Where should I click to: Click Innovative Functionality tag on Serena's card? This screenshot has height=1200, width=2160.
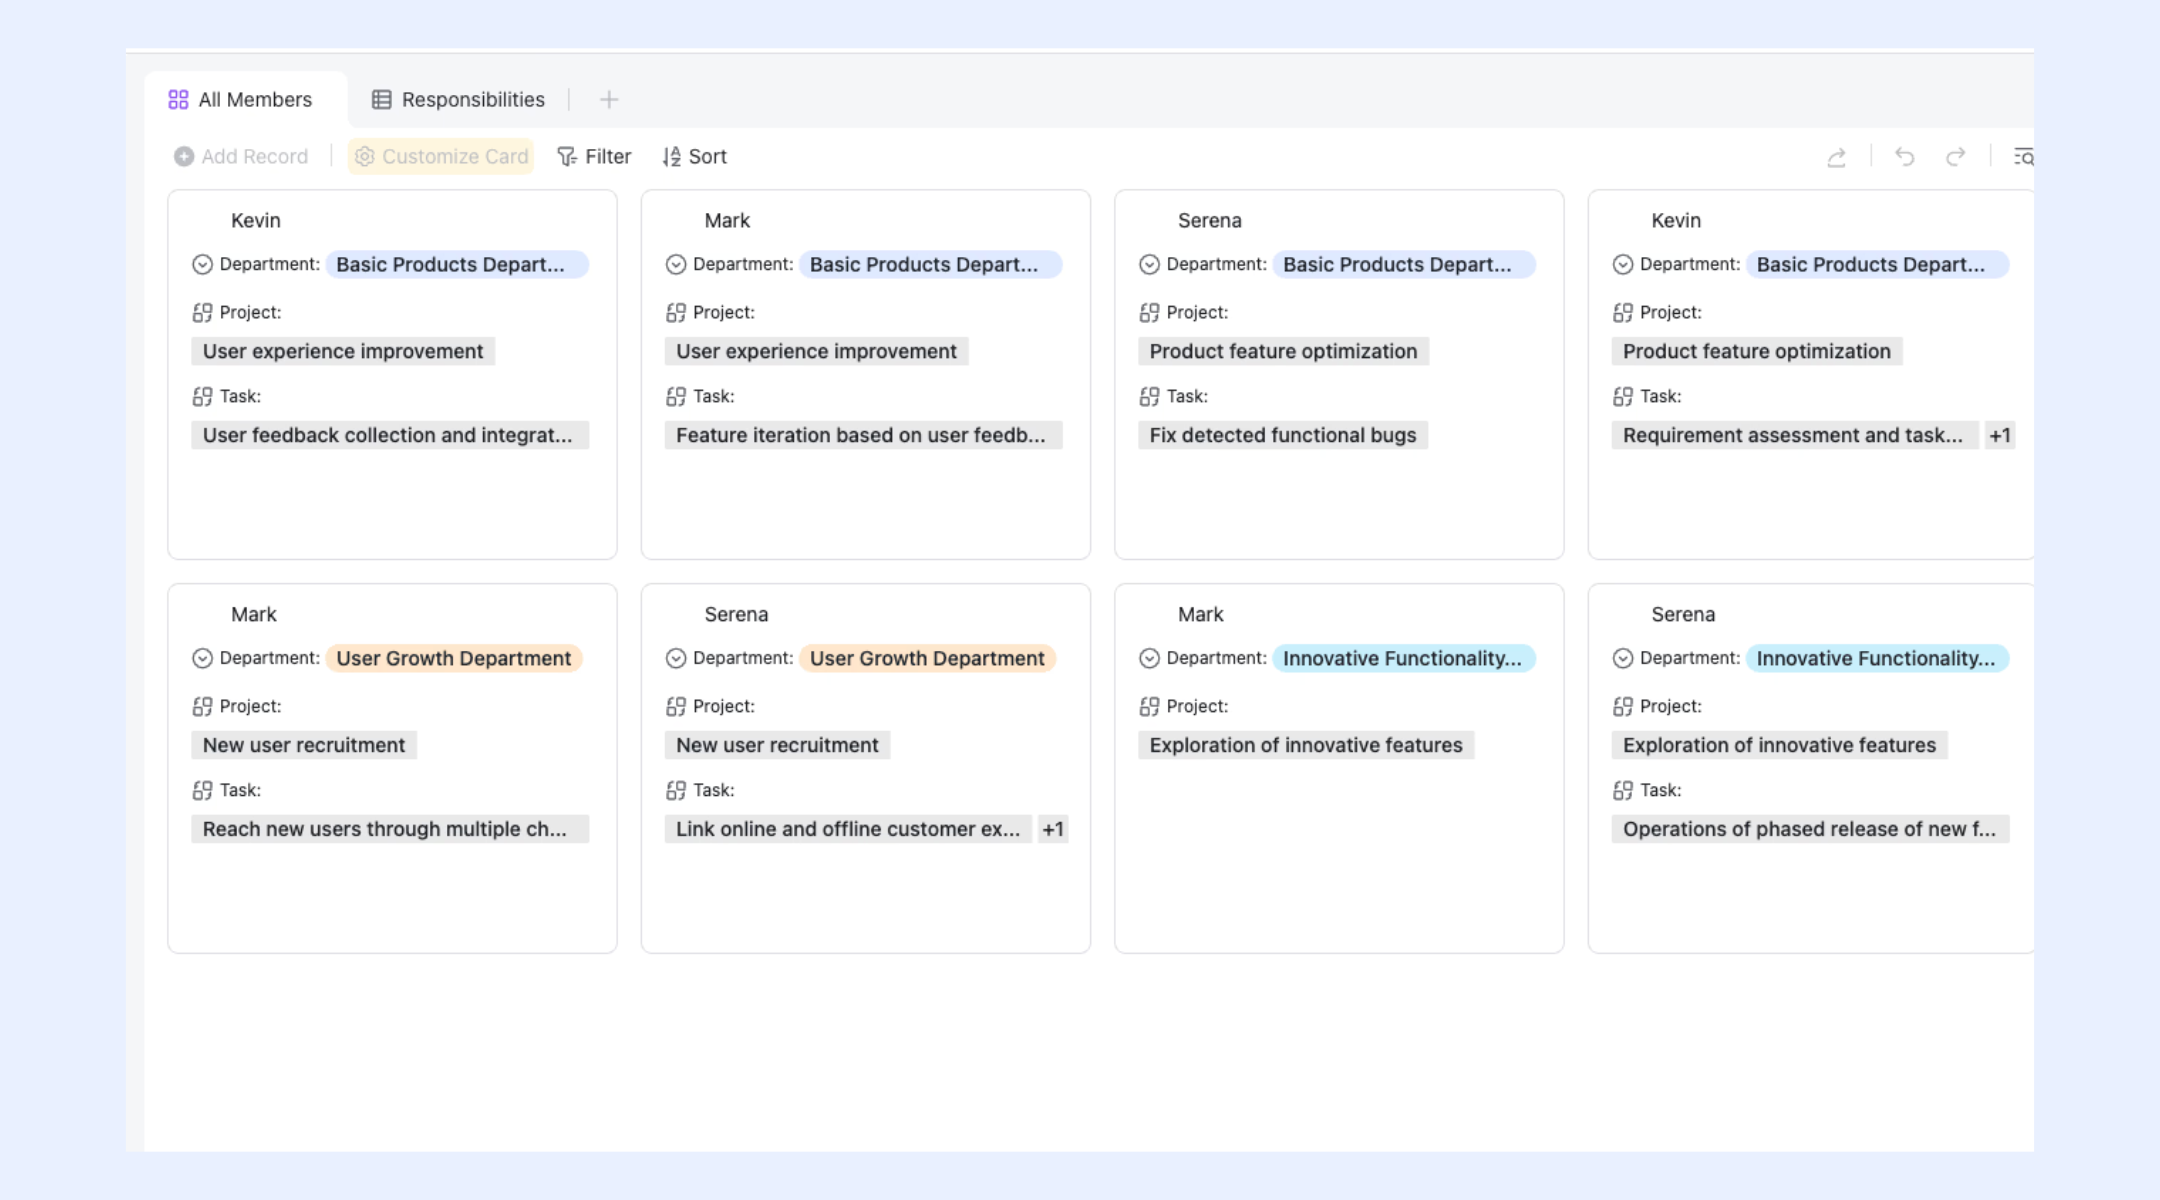pyautogui.click(x=1878, y=659)
